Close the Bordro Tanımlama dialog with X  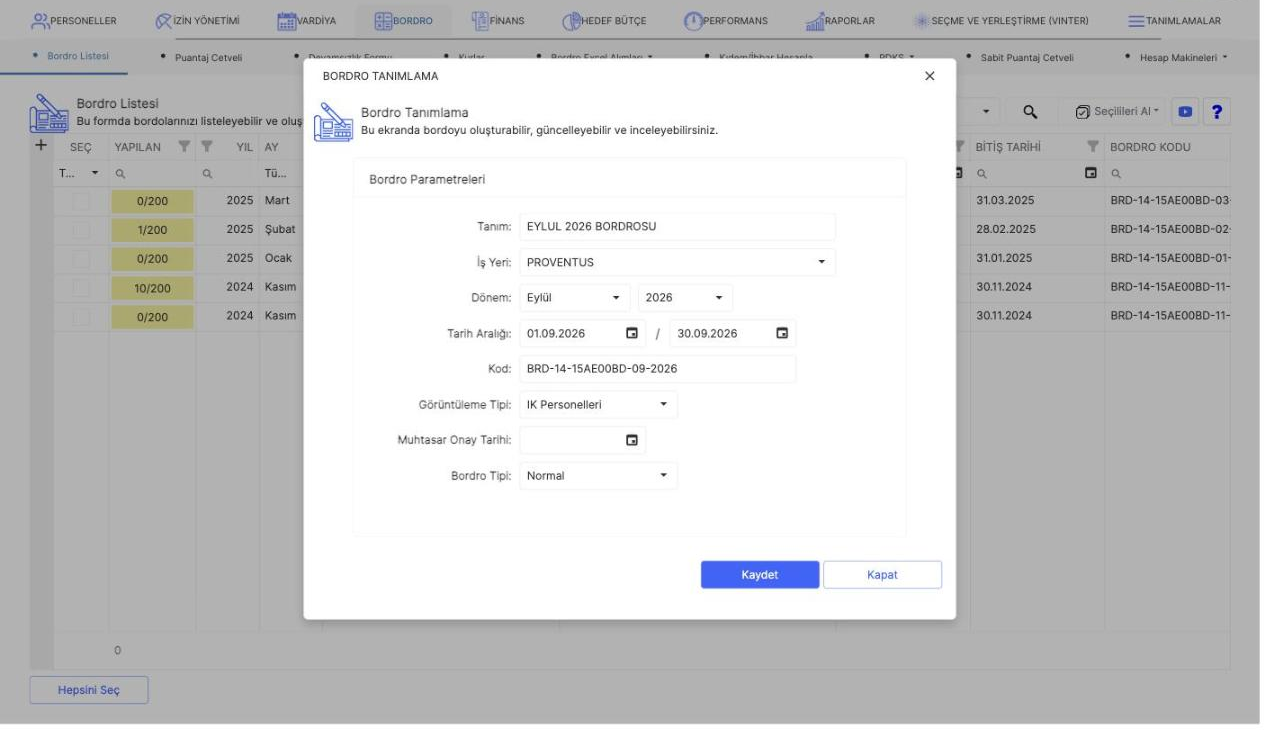coord(930,76)
